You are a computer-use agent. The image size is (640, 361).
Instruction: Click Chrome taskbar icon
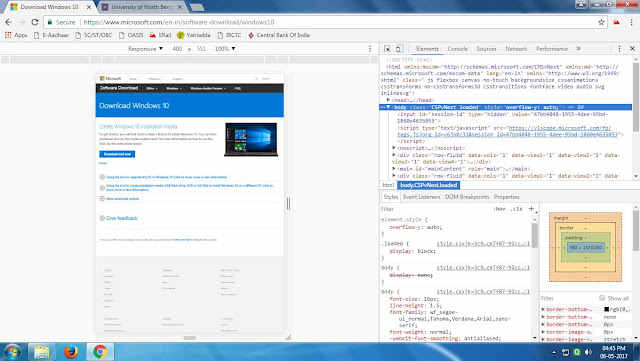click(100, 352)
